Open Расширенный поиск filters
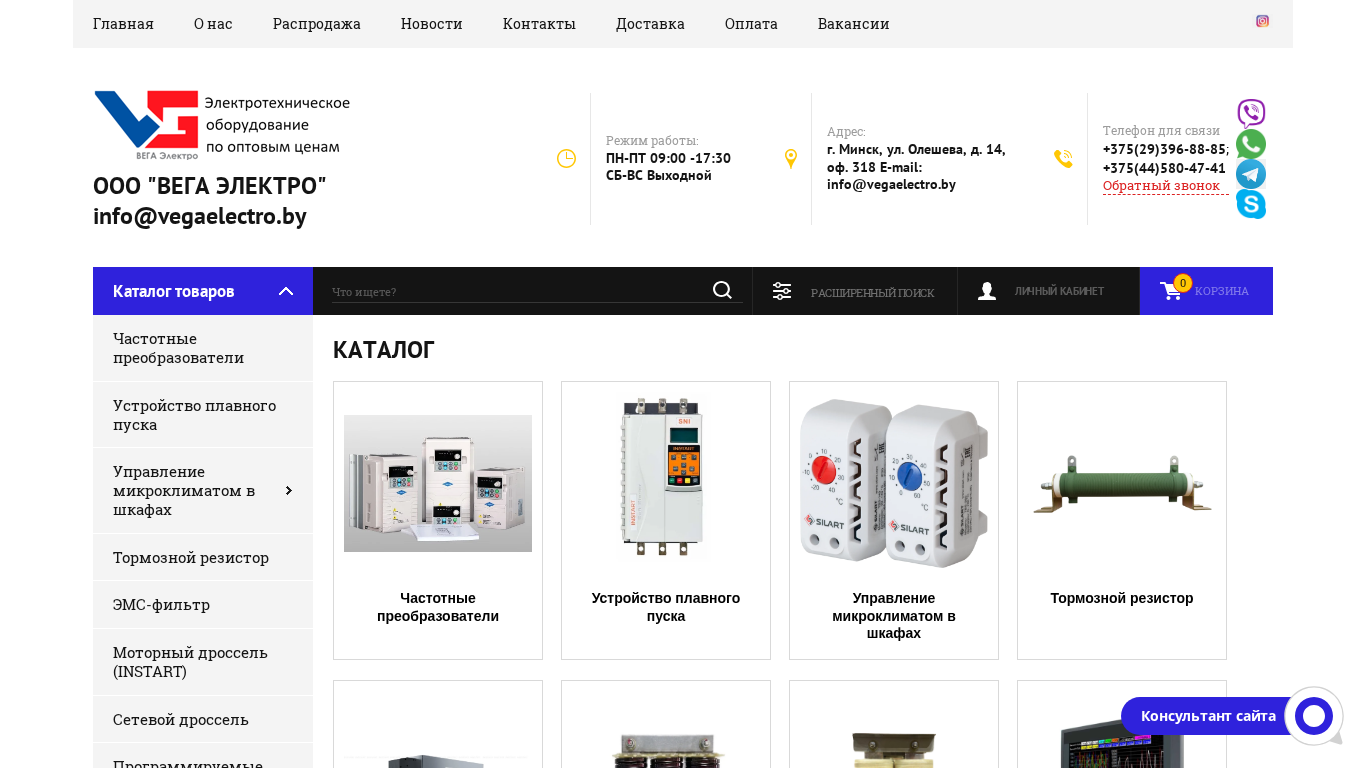Viewport: 1366px width, 768px height. [854, 291]
